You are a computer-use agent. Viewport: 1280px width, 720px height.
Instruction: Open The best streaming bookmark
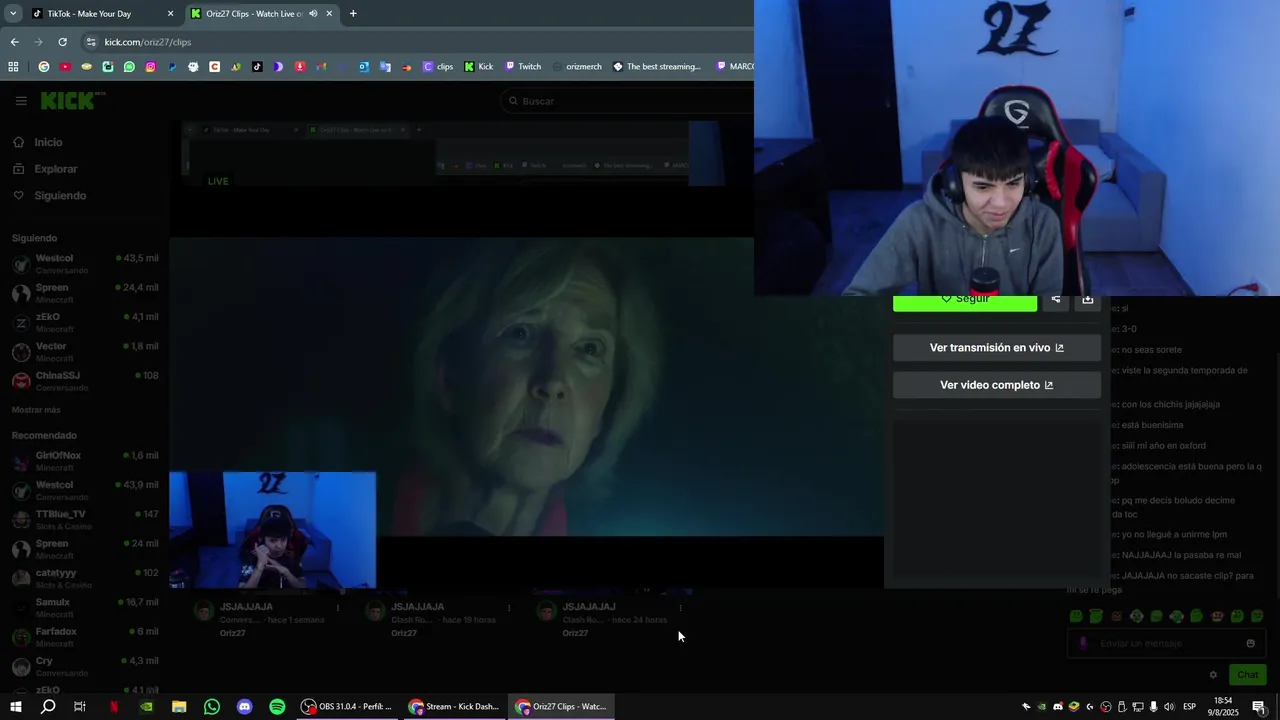657,67
